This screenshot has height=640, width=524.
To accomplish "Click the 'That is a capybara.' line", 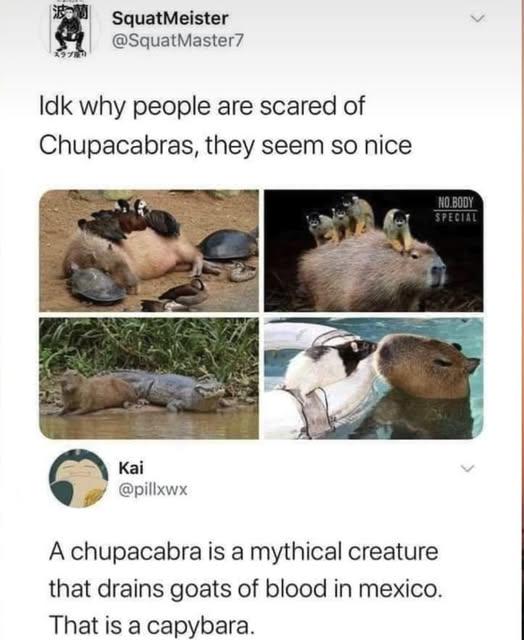I will 151,625.
